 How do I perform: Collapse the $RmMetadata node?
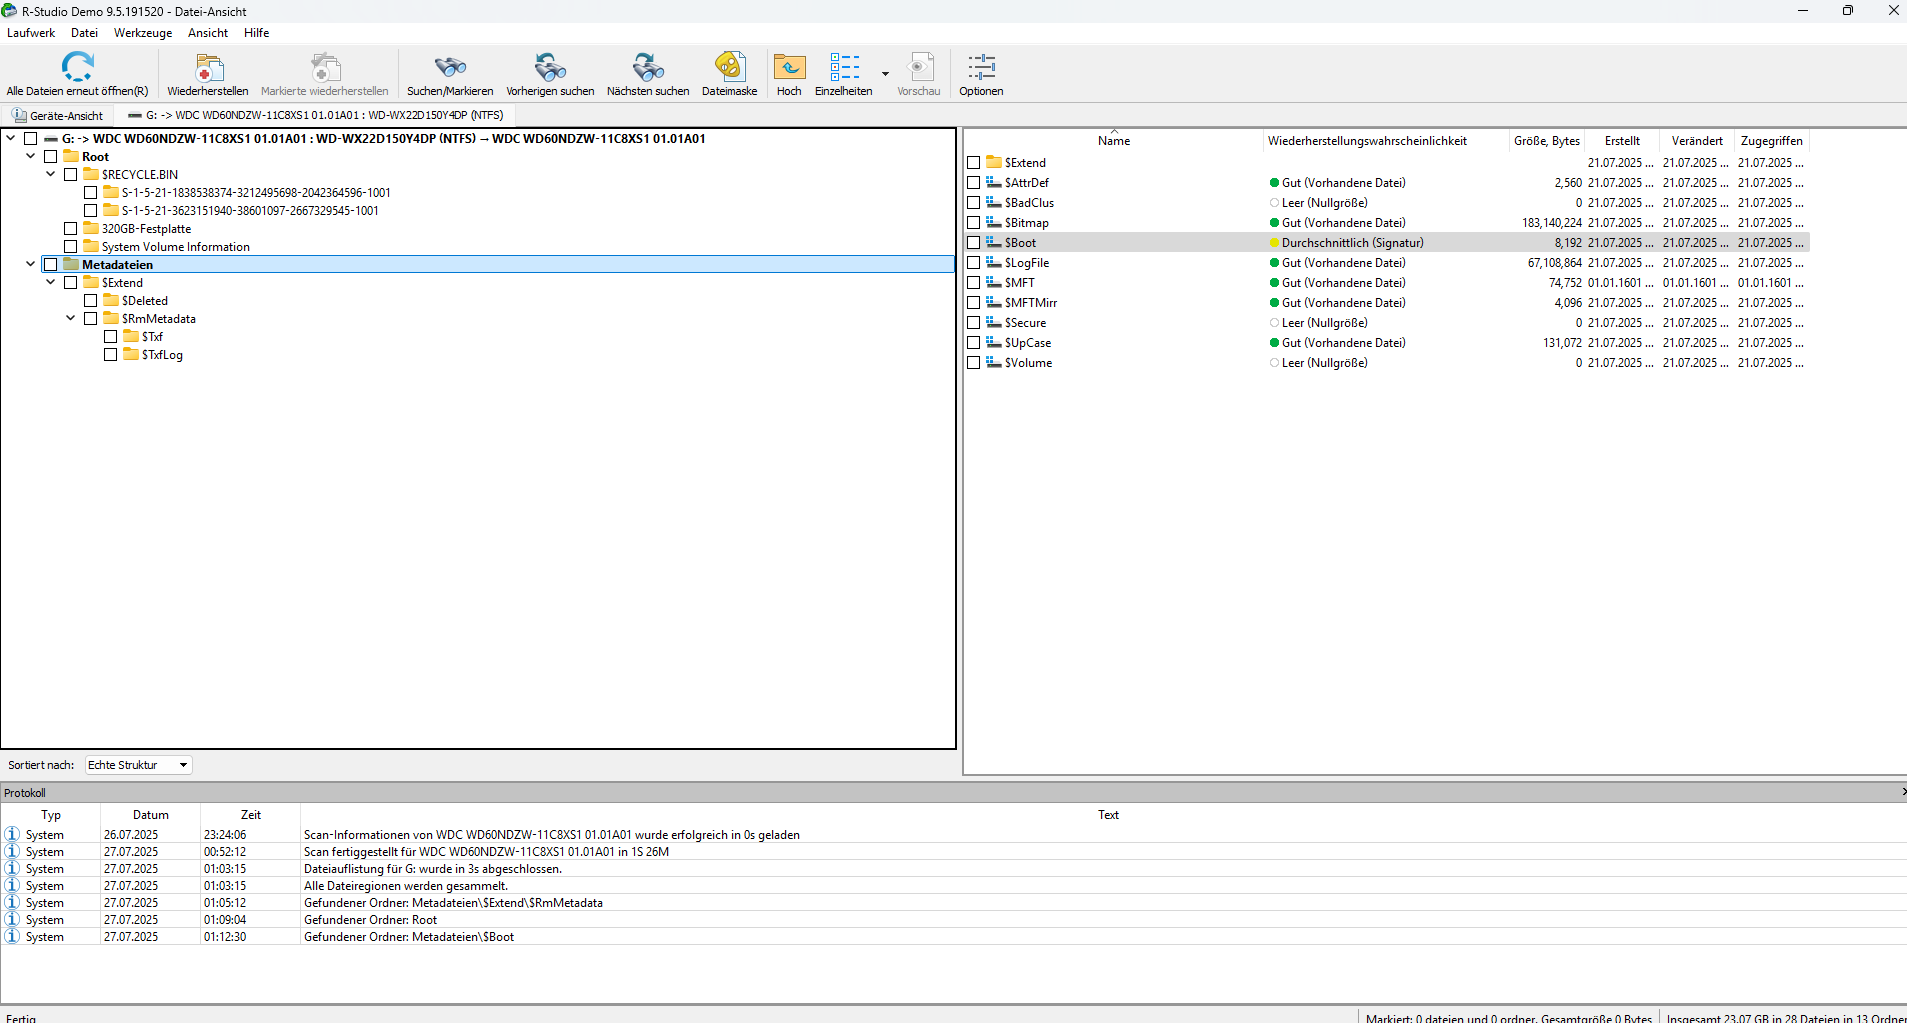71,318
